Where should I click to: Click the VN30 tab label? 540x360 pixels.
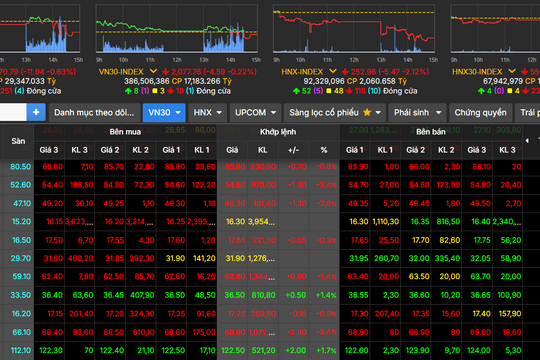(159, 113)
